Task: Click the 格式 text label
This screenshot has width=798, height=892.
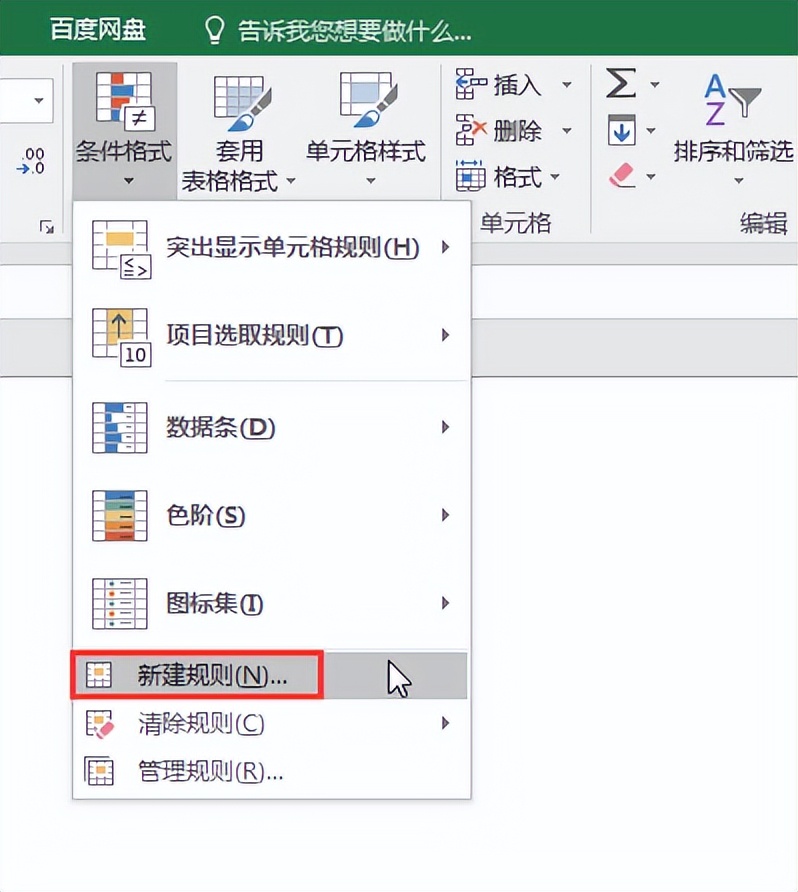Action: pos(516,177)
